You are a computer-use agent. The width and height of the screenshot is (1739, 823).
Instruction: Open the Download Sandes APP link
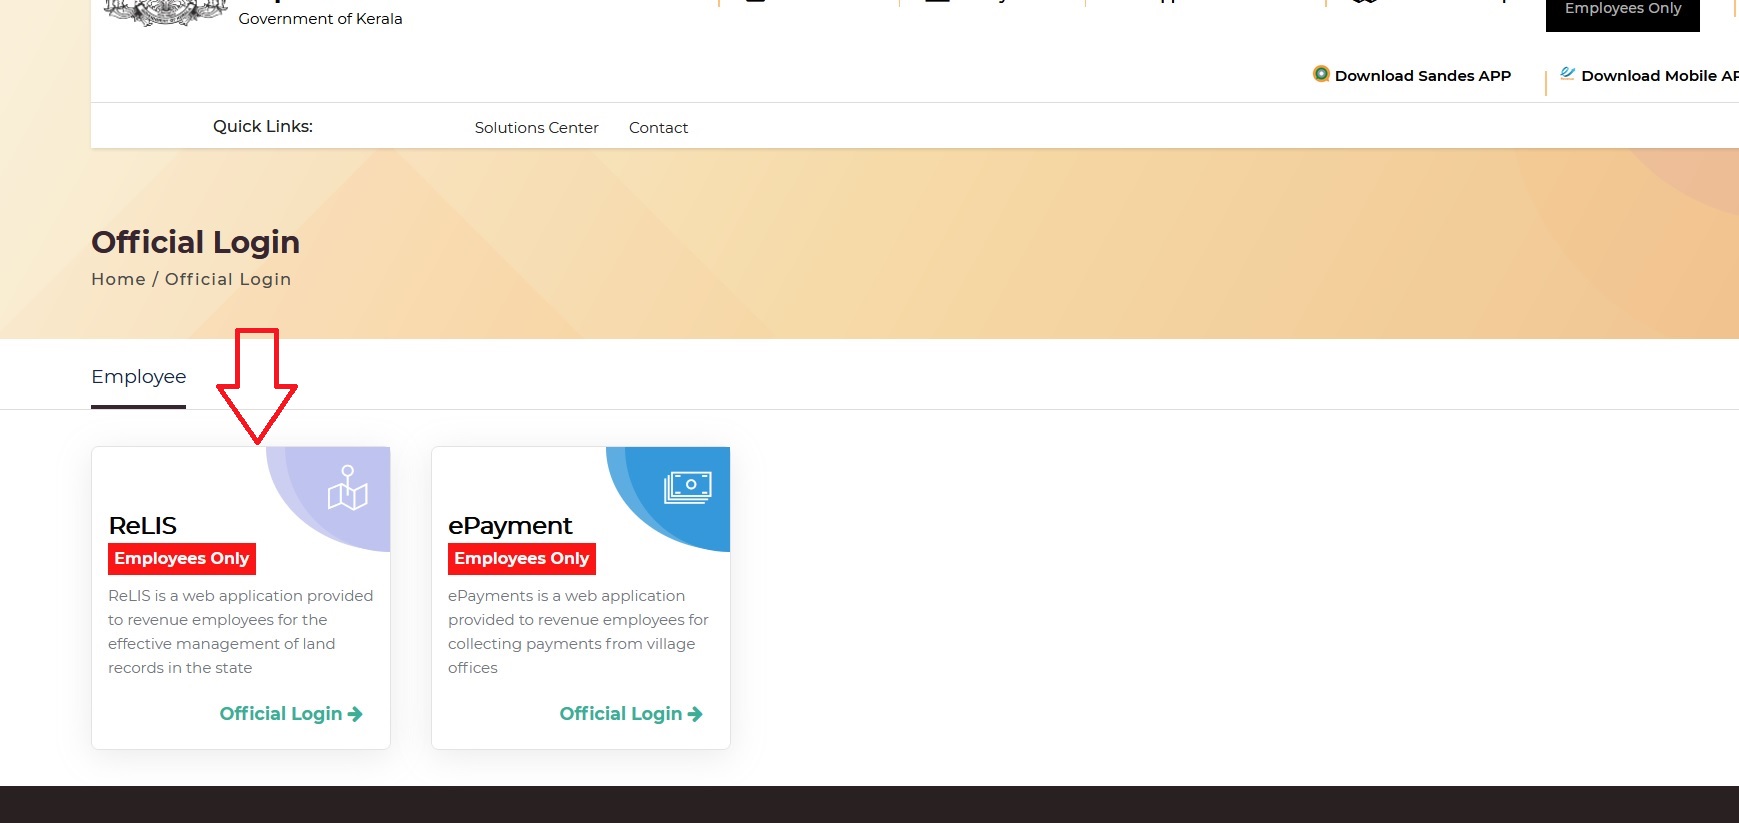(1422, 76)
